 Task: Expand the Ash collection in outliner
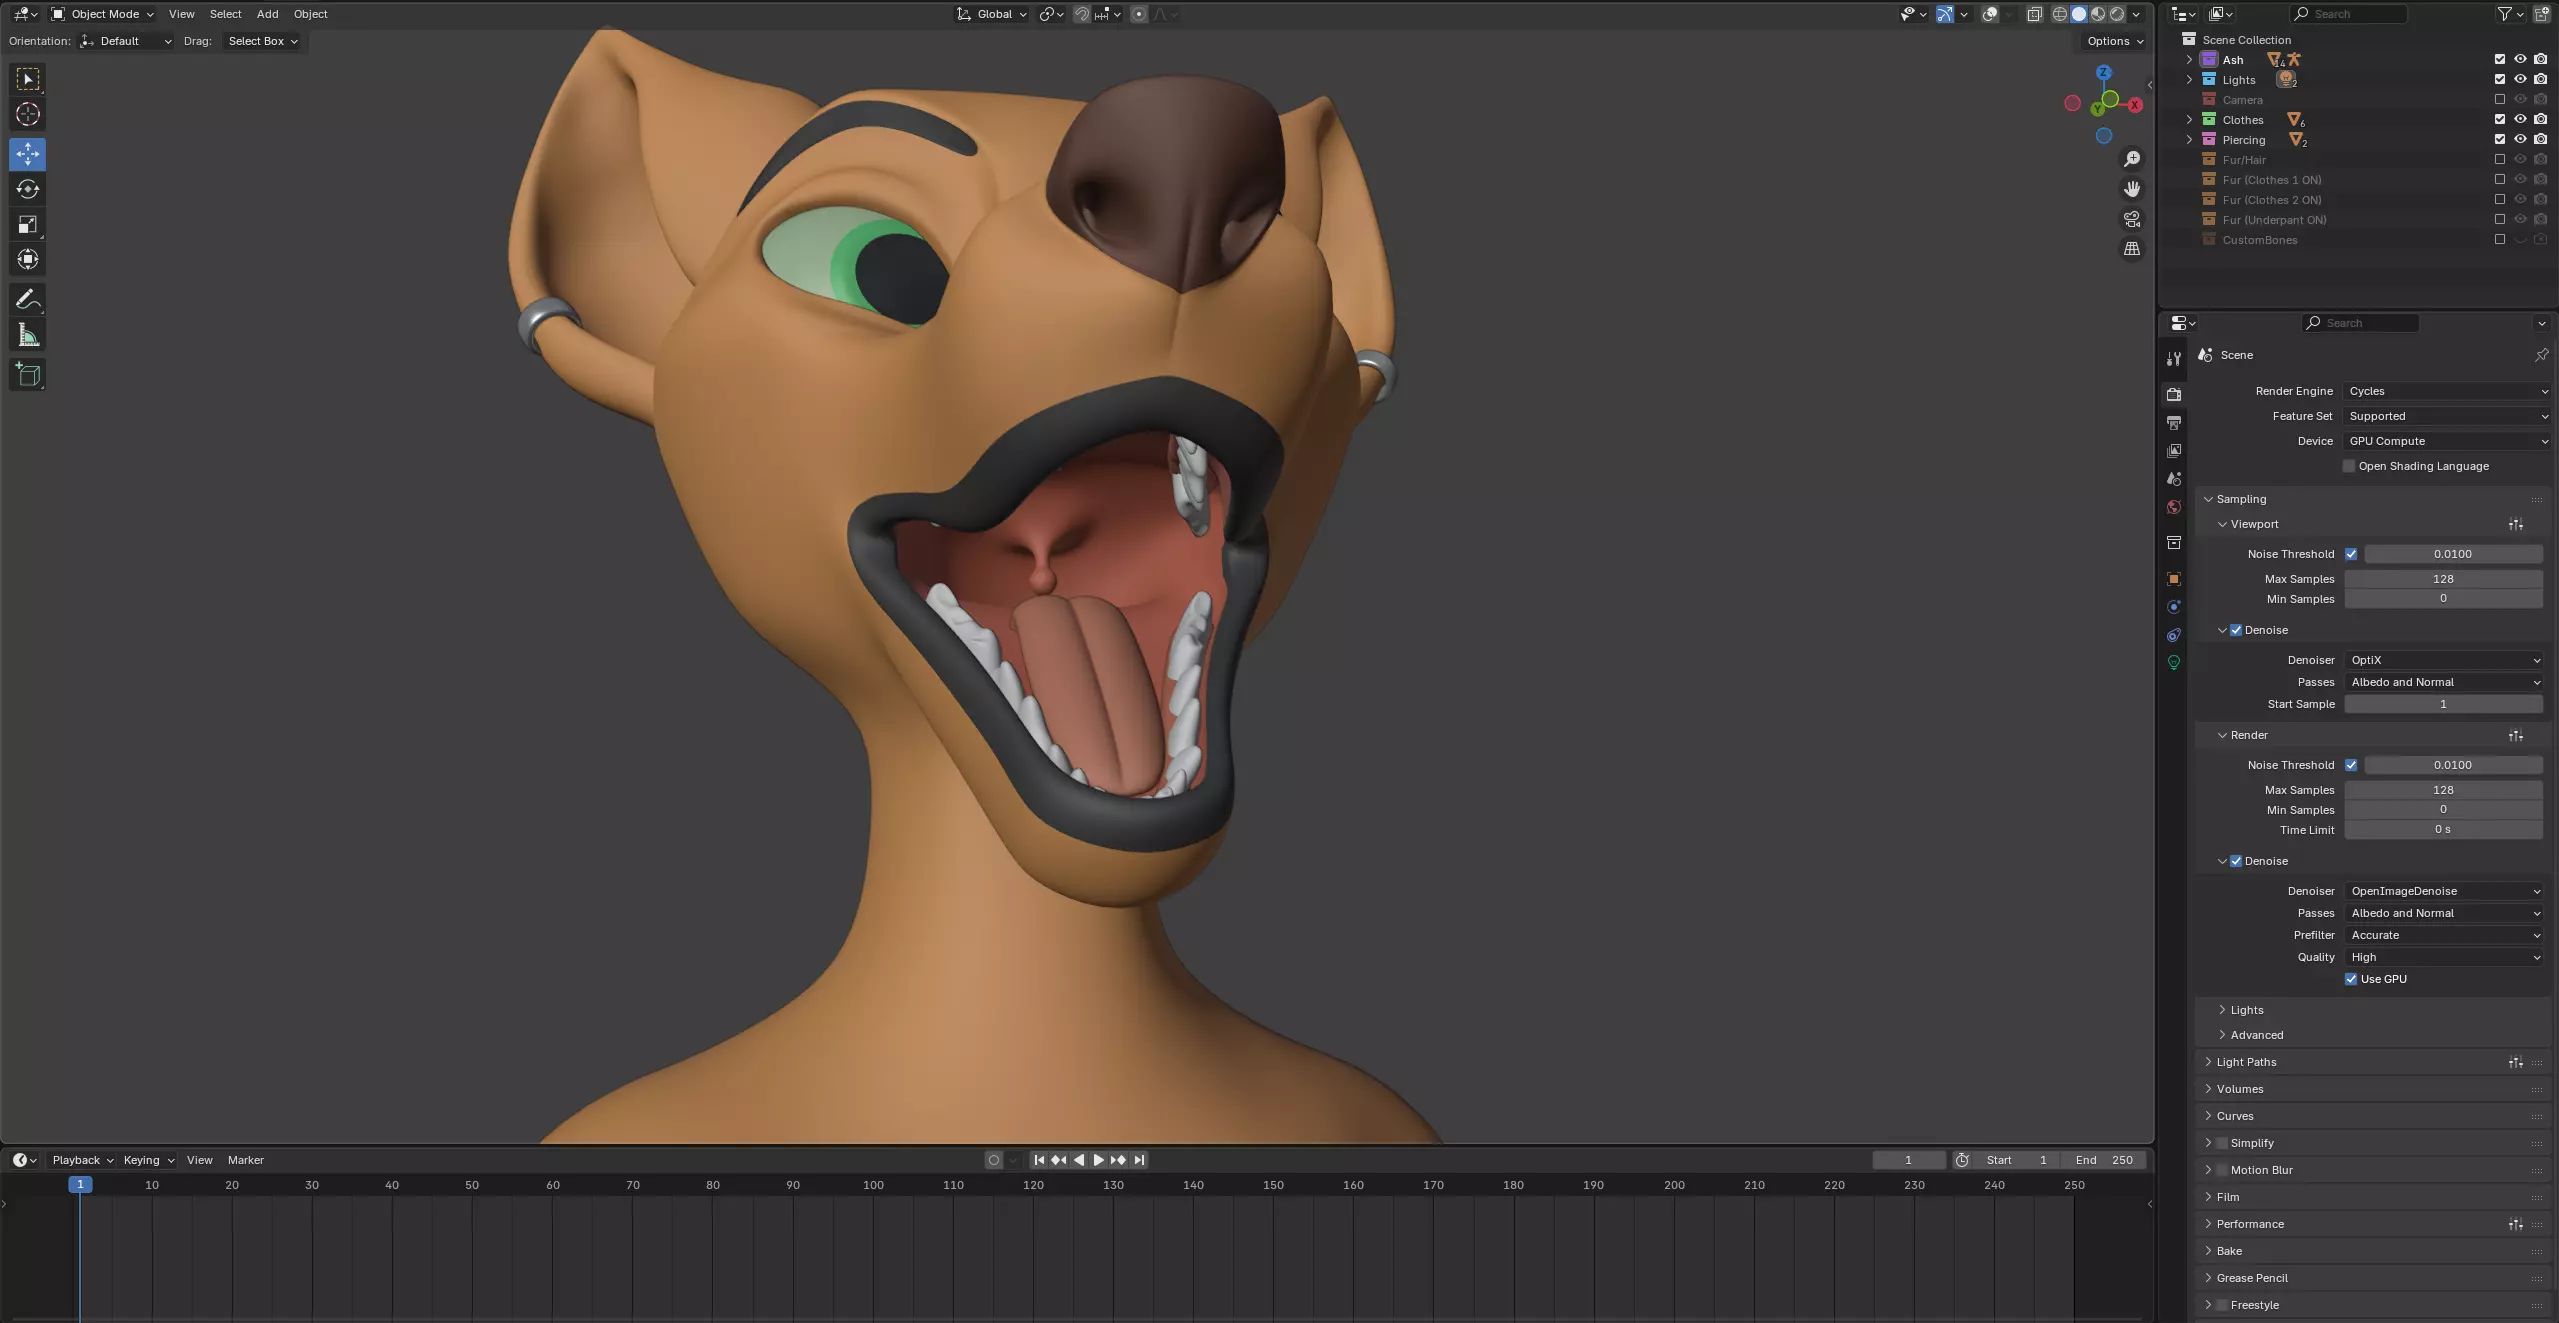[2189, 60]
